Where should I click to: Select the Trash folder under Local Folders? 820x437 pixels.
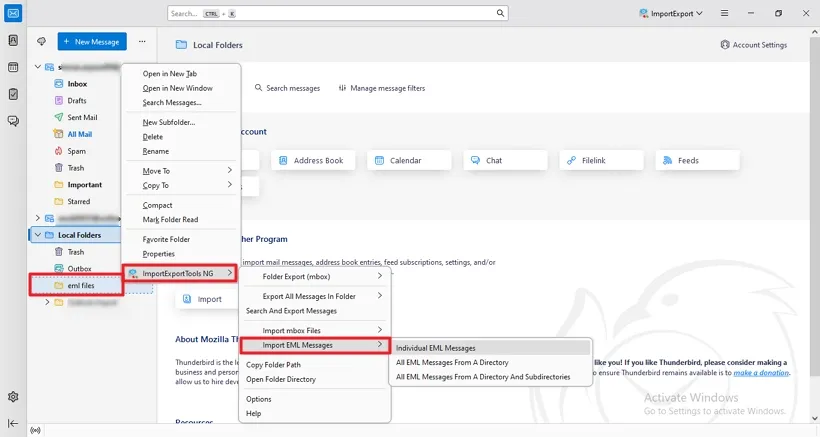pyautogui.click(x=75, y=252)
